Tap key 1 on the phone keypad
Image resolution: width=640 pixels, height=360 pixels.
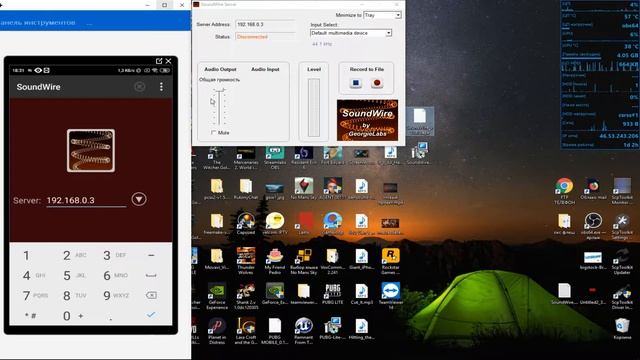[26, 256]
